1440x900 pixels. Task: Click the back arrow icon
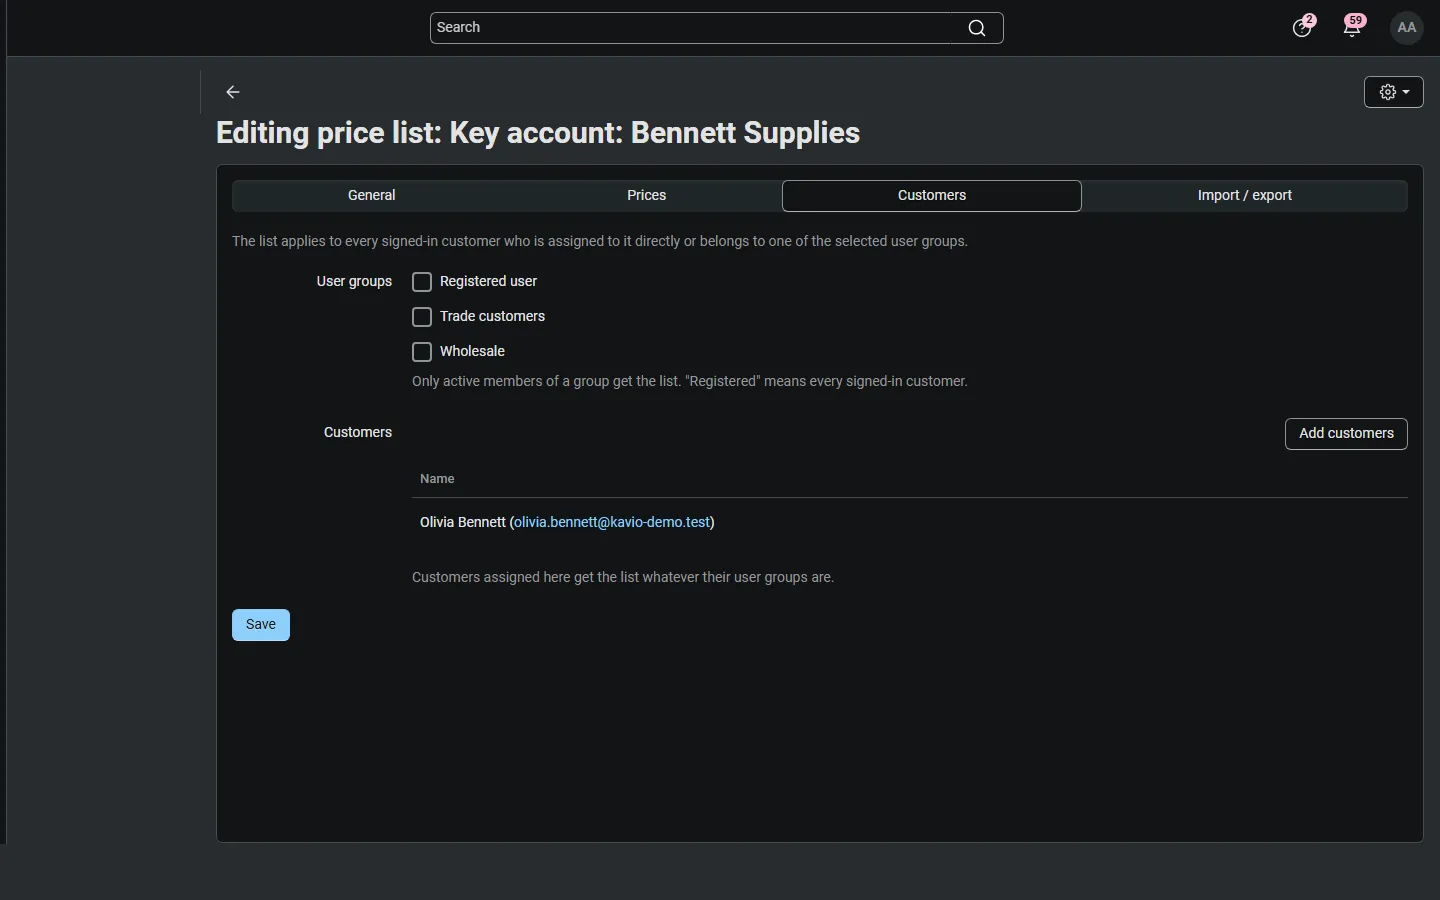point(233,92)
